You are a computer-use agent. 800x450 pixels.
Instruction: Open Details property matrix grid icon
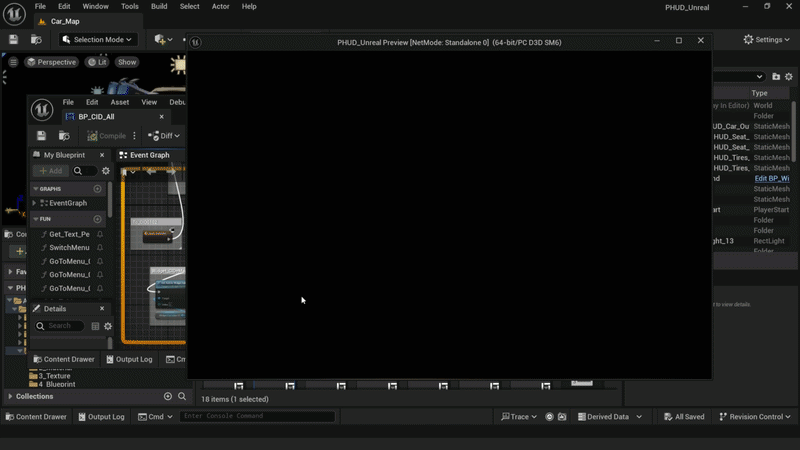point(95,326)
